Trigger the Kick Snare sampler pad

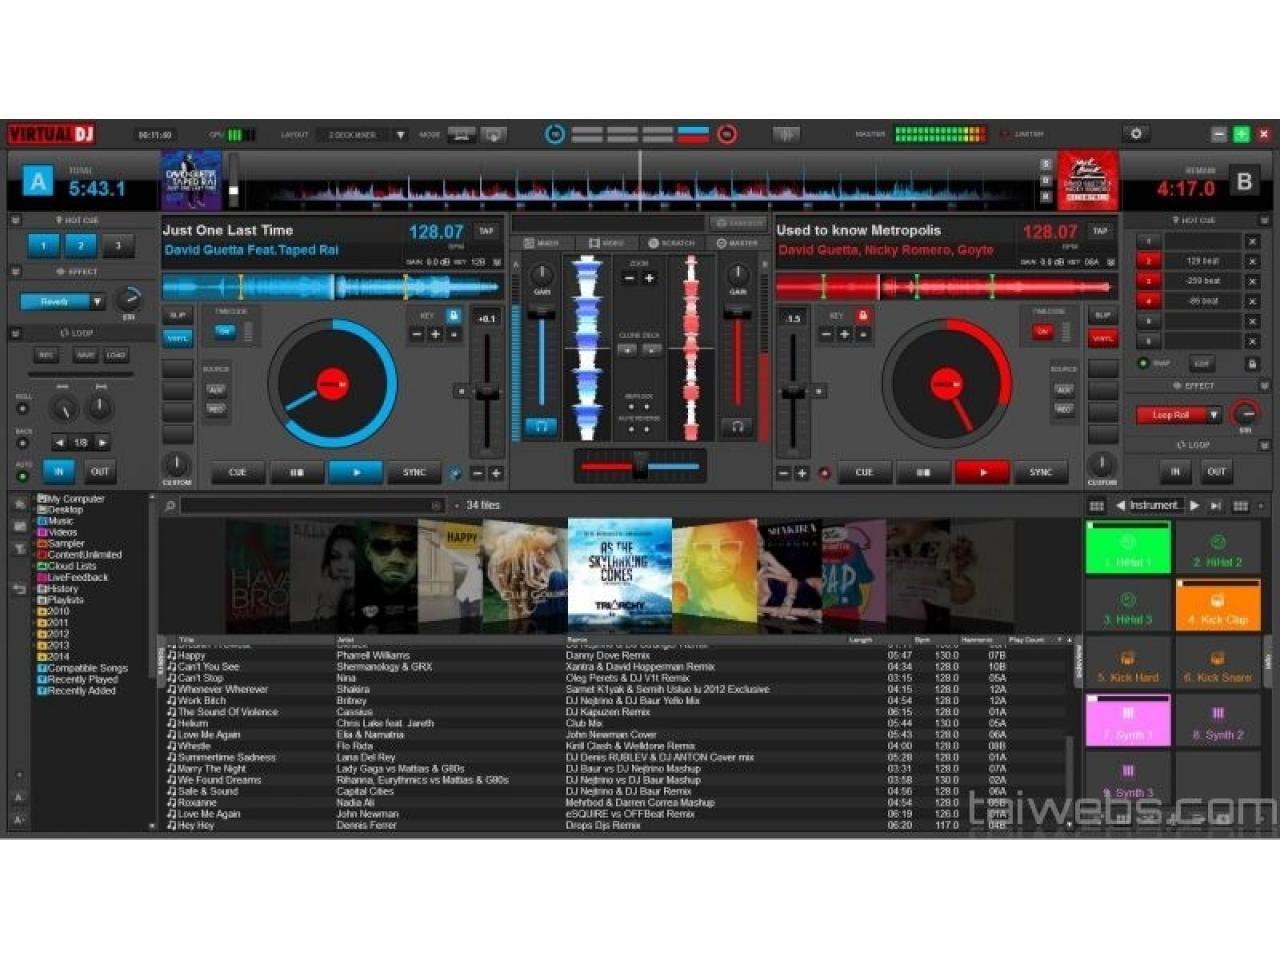pyautogui.click(x=1218, y=663)
